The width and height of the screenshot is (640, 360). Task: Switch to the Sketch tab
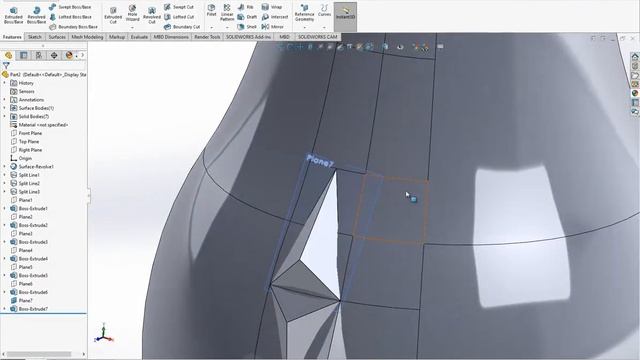click(x=35, y=37)
